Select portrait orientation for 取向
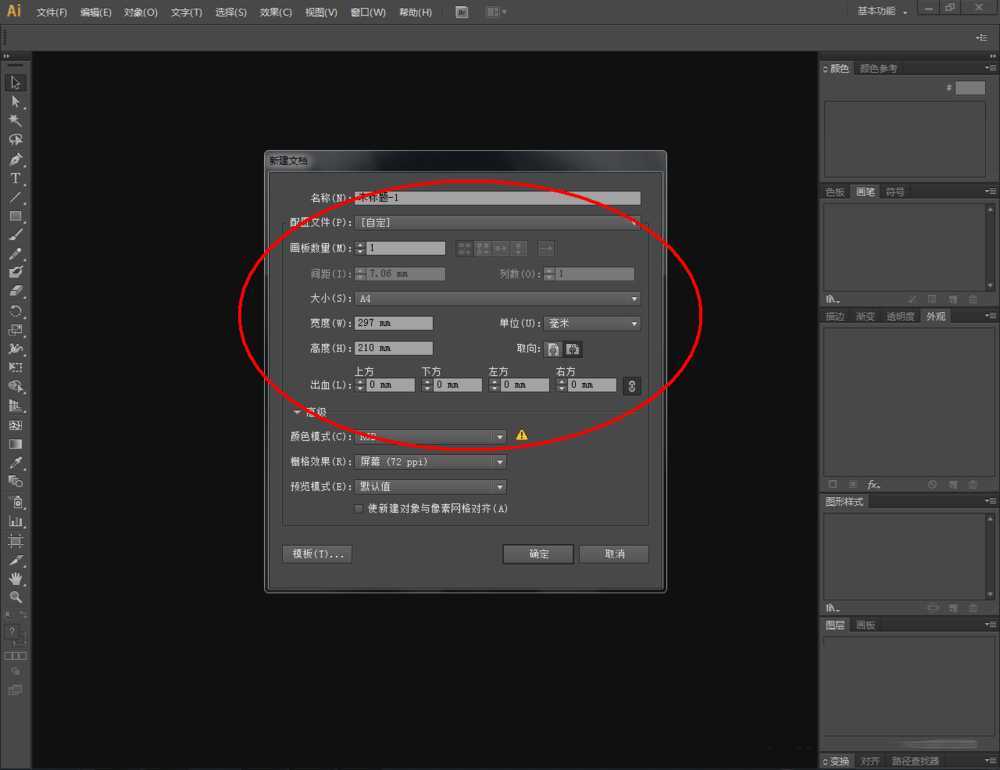Image resolution: width=1000 pixels, height=770 pixels. click(x=553, y=349)
